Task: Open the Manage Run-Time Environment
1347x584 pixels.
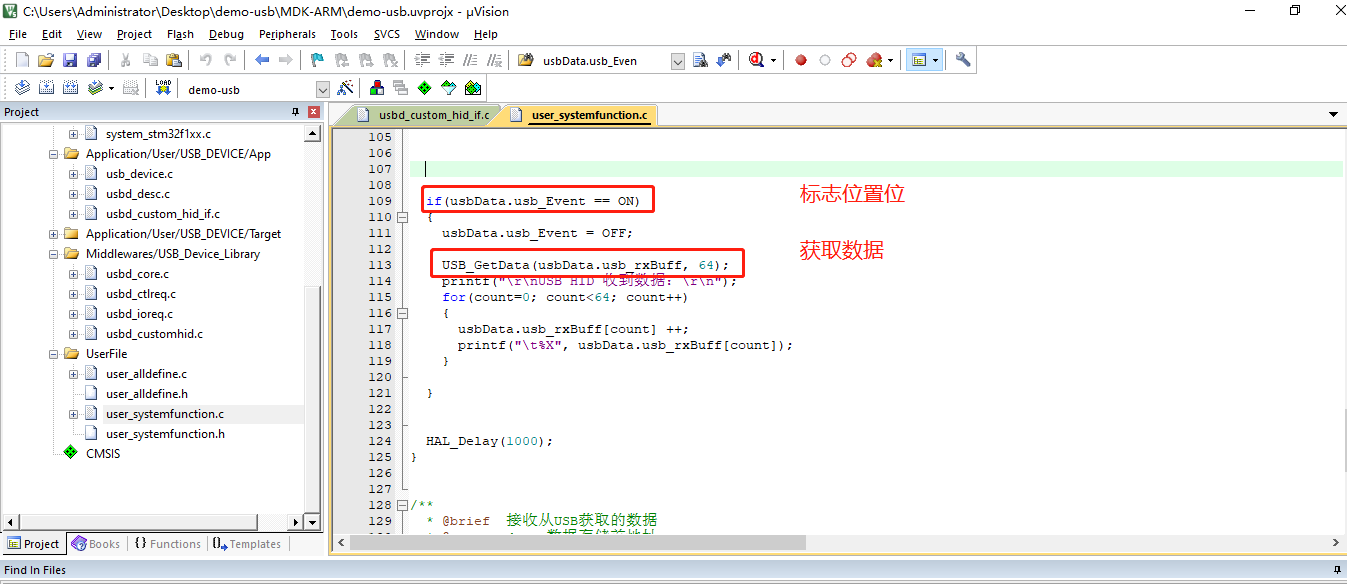Action: (x=424, y=88)
